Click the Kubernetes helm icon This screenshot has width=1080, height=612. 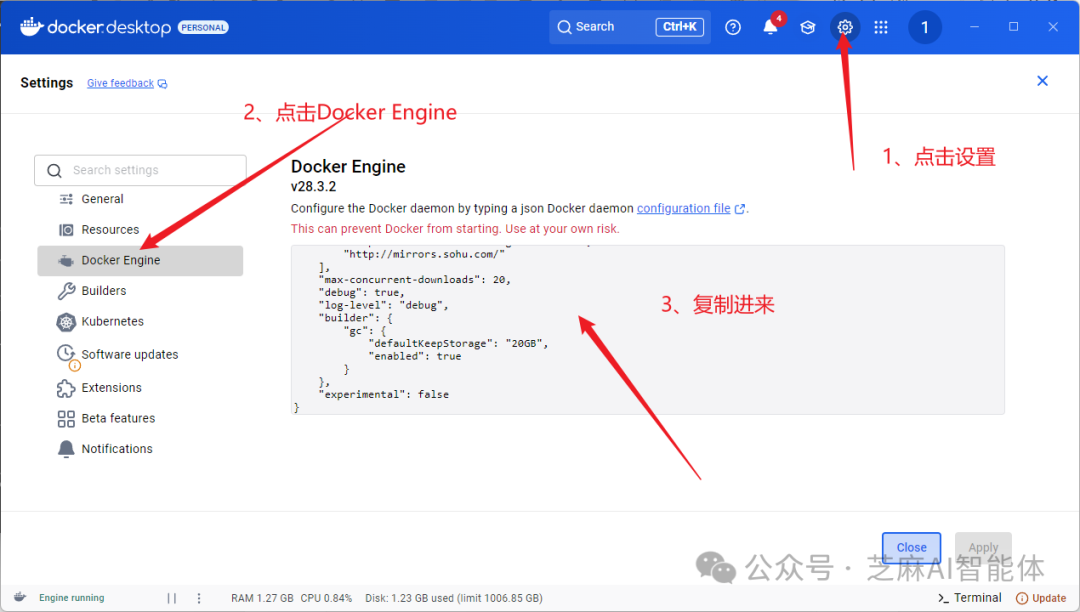[x=66, y=322]
